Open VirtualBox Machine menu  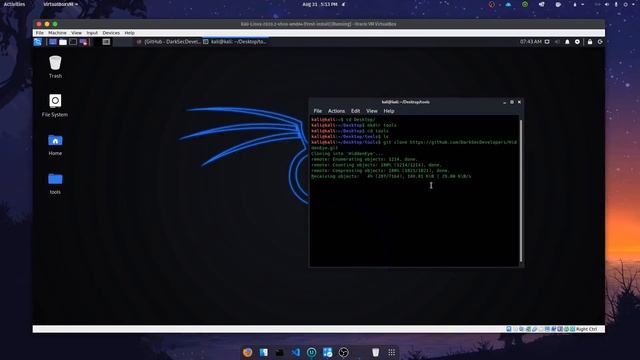coord(57,33)
